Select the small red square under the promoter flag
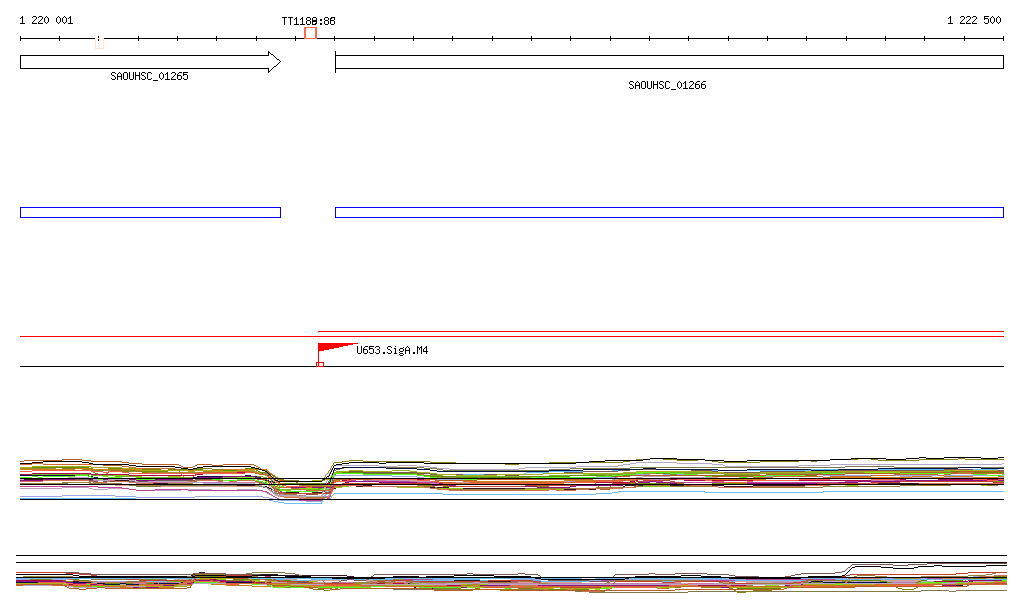Viewport: 1024px width, 611px height. (319, 364)
